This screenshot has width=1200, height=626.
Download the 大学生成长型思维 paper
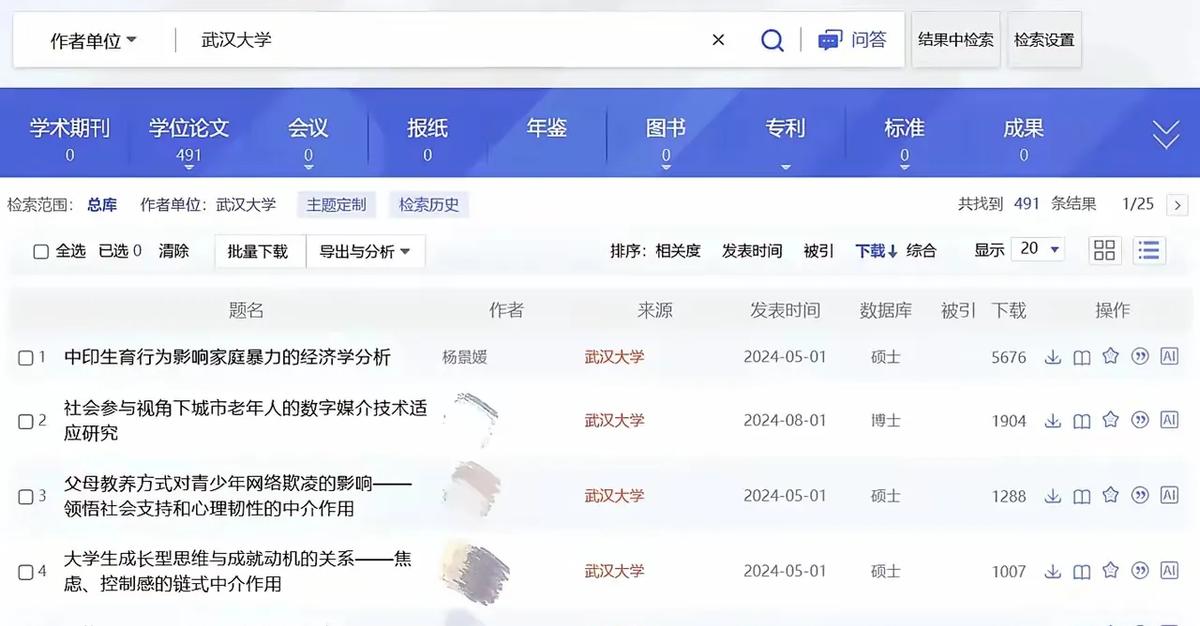(x=1053, y=572)
